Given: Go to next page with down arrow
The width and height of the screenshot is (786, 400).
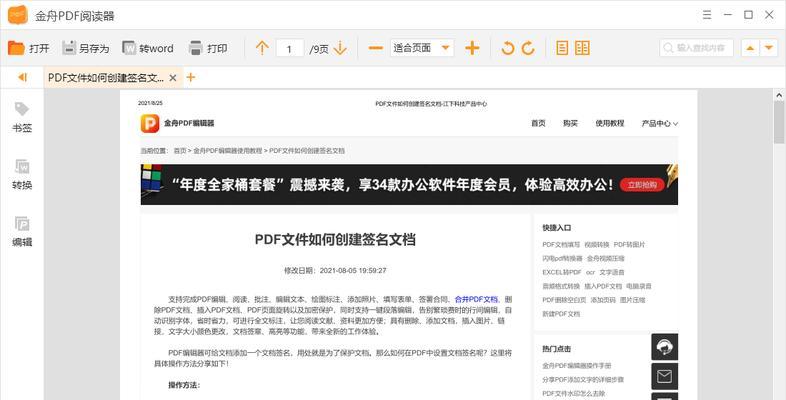Looking at the screenshot, I should coord(340,48).
